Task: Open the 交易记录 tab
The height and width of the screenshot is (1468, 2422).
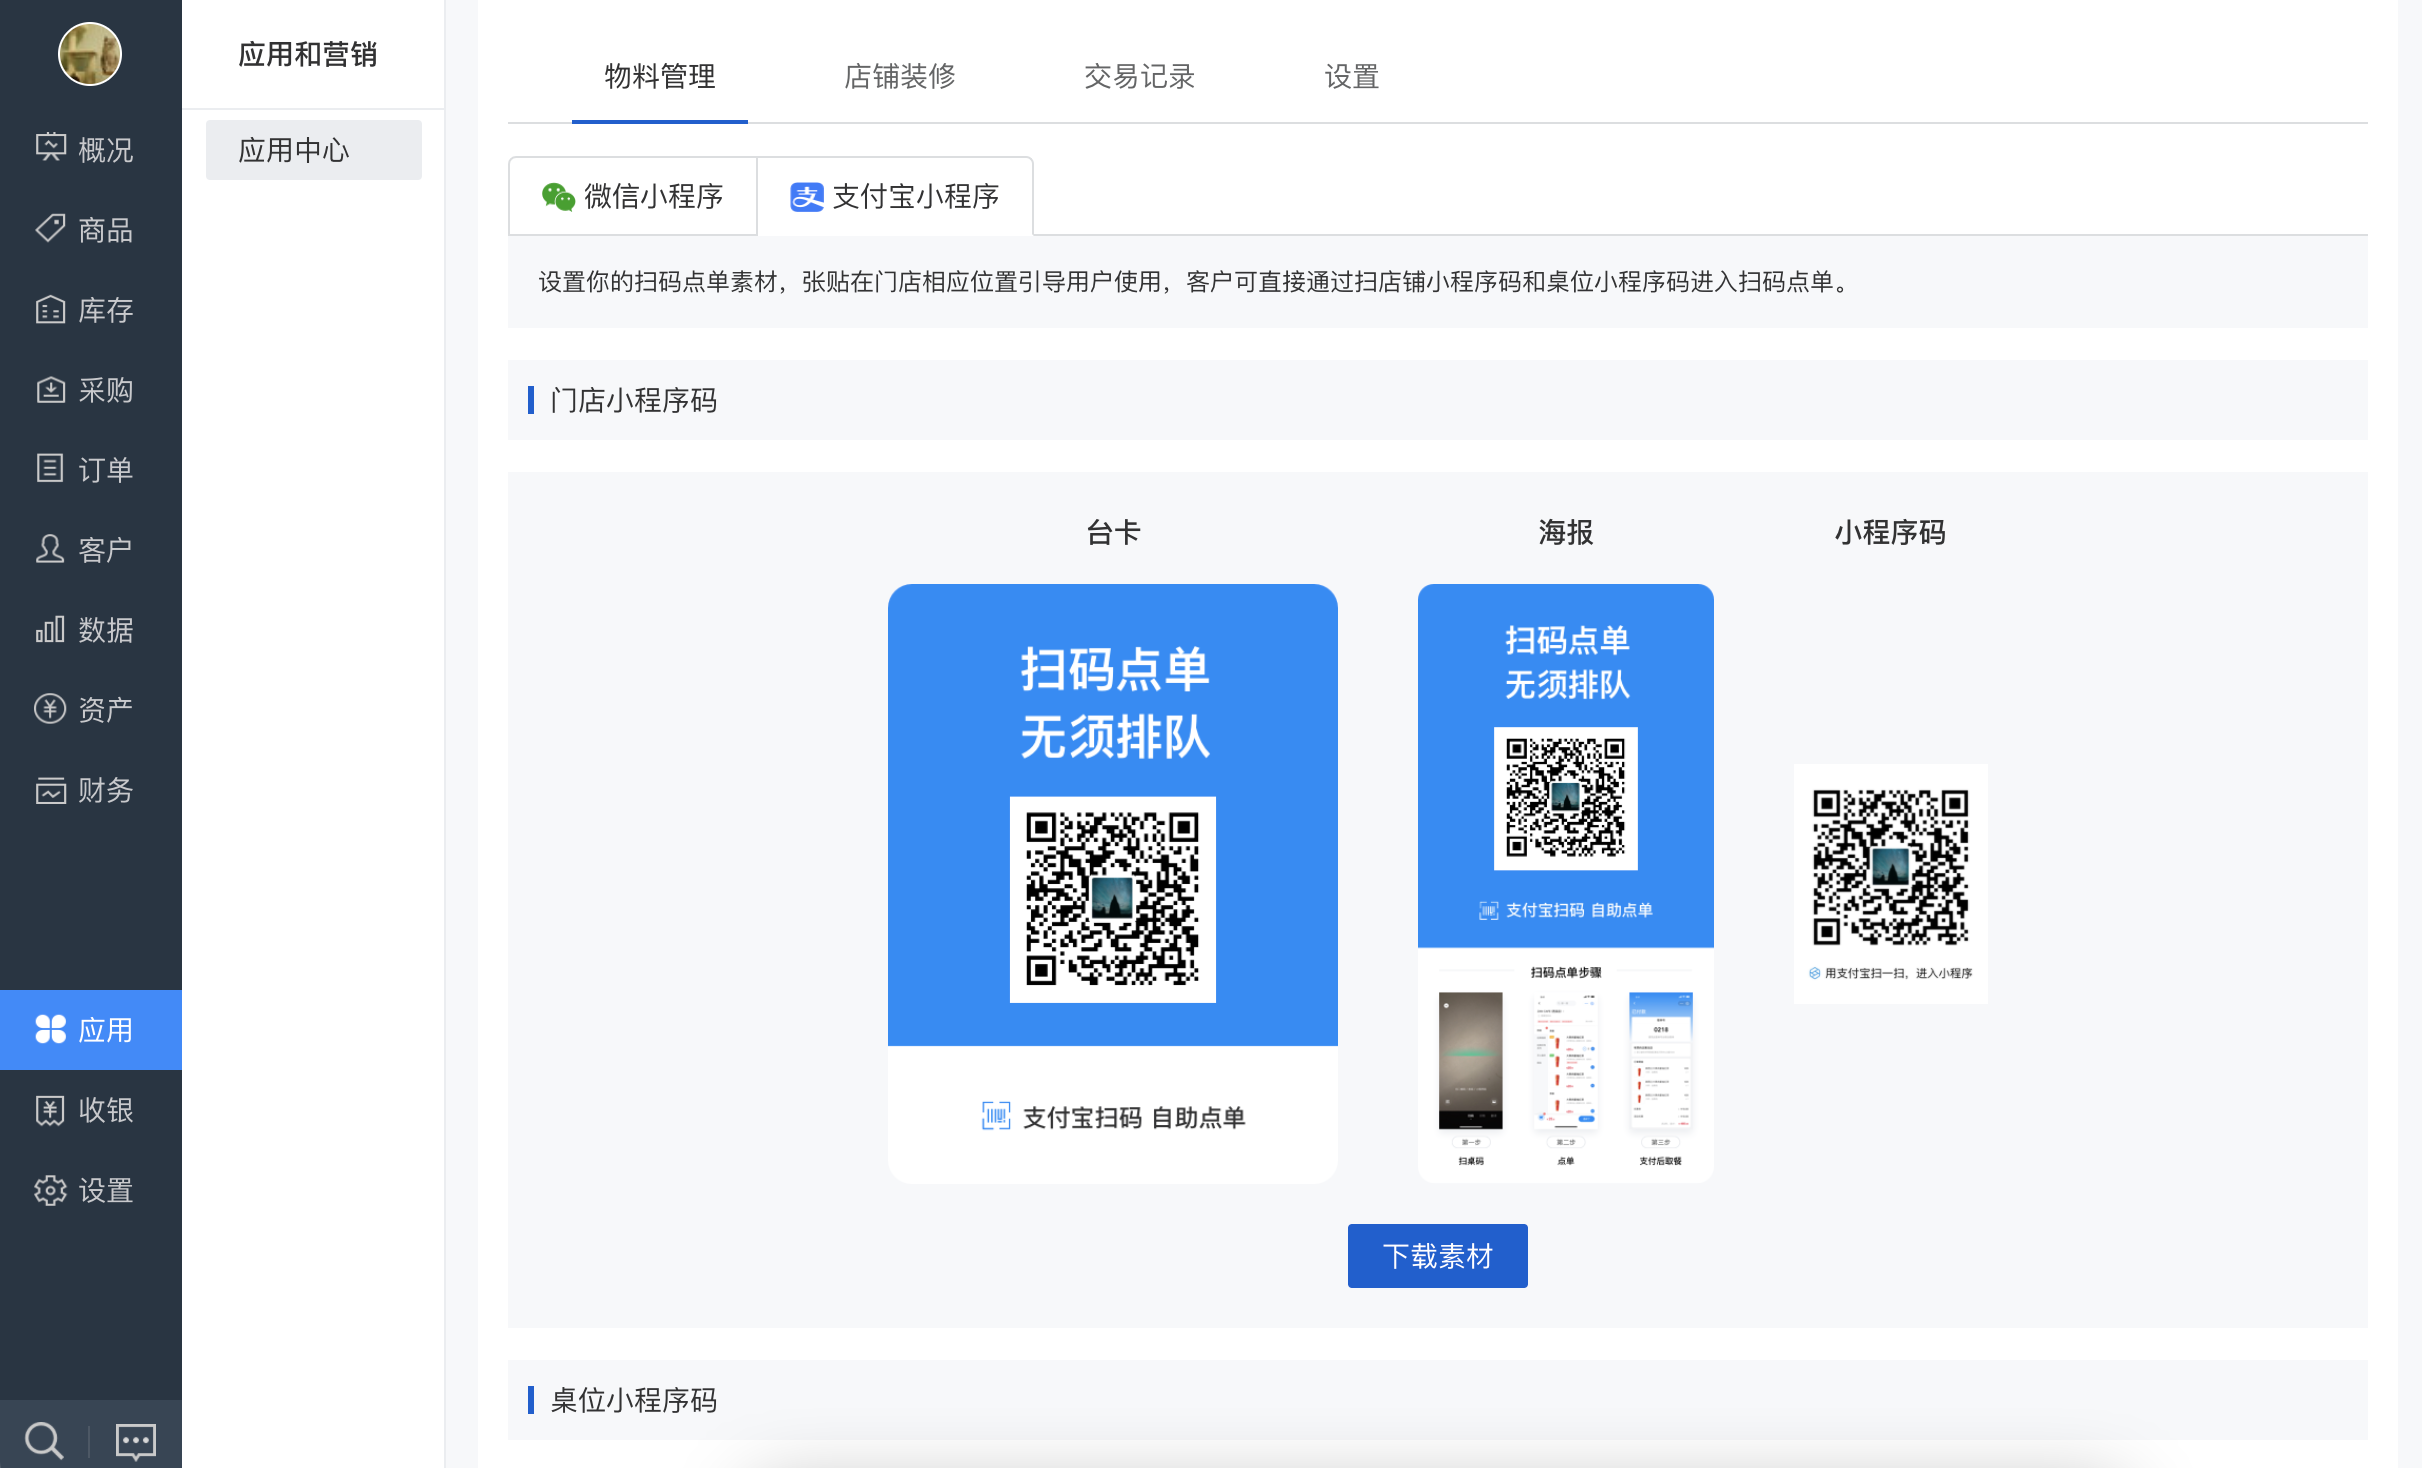Action: (1139, 77)
